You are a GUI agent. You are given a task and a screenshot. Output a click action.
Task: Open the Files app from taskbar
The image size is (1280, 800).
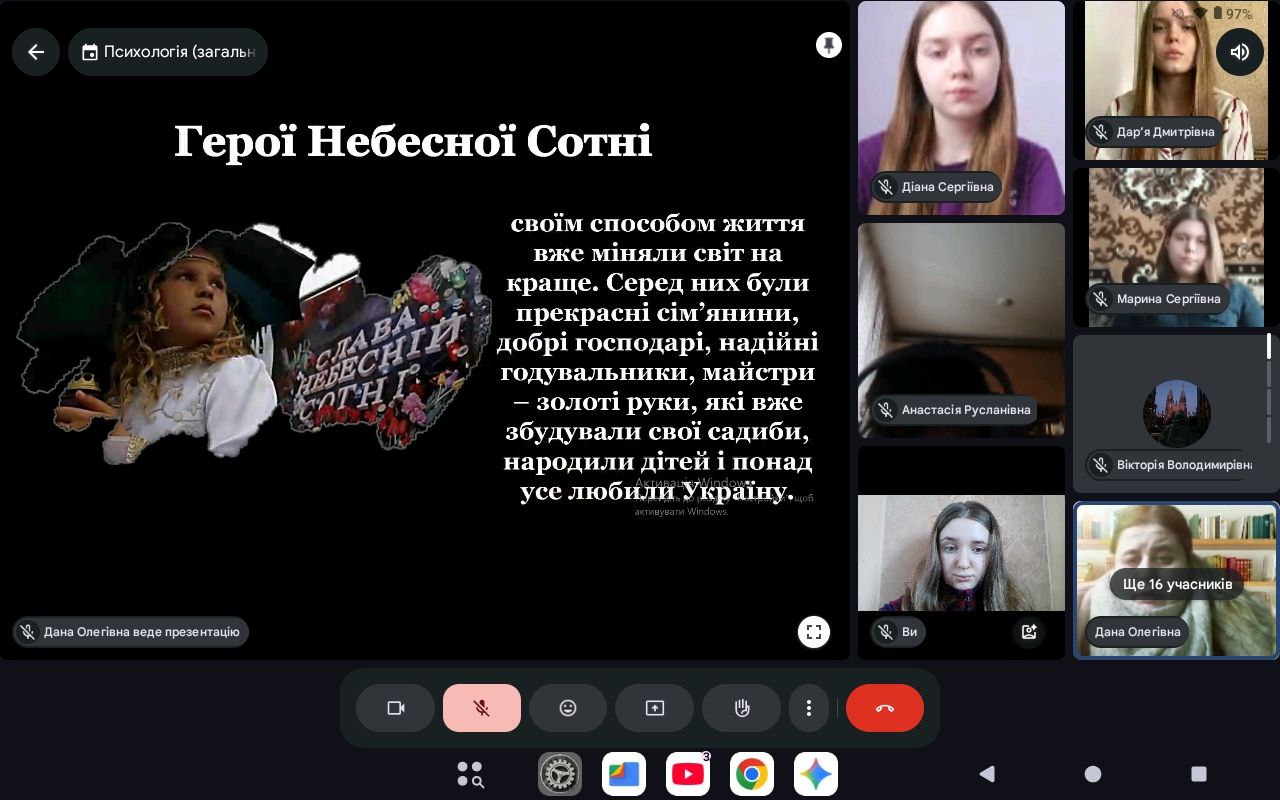point(624,774)
